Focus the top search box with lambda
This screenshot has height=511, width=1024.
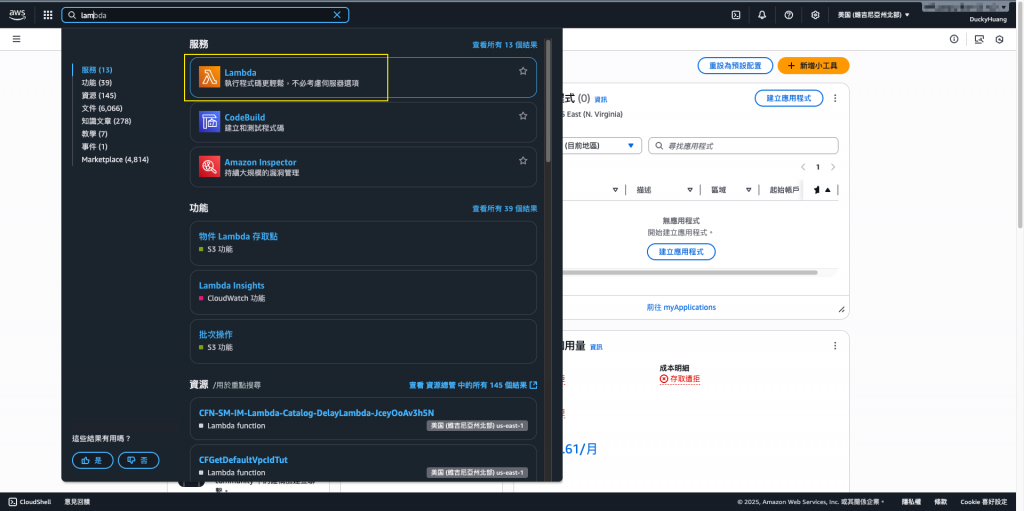click(x=205, y=15)
